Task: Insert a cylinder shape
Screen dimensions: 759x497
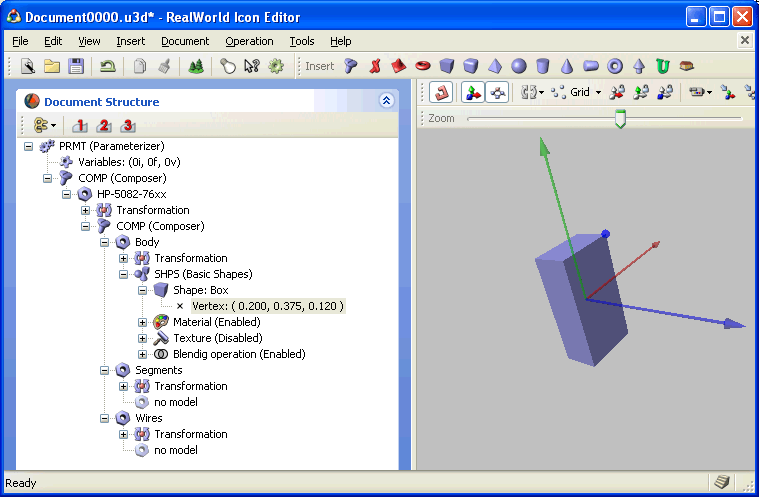Action: 543,66
